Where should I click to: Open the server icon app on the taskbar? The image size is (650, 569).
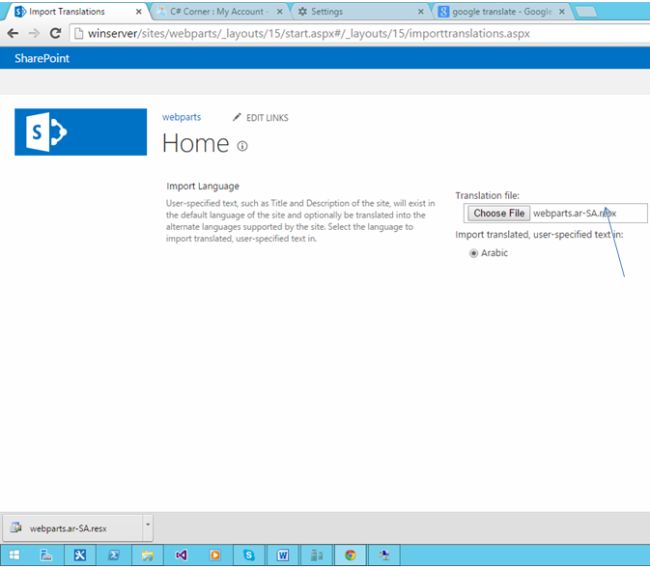(x=316, y=555)
